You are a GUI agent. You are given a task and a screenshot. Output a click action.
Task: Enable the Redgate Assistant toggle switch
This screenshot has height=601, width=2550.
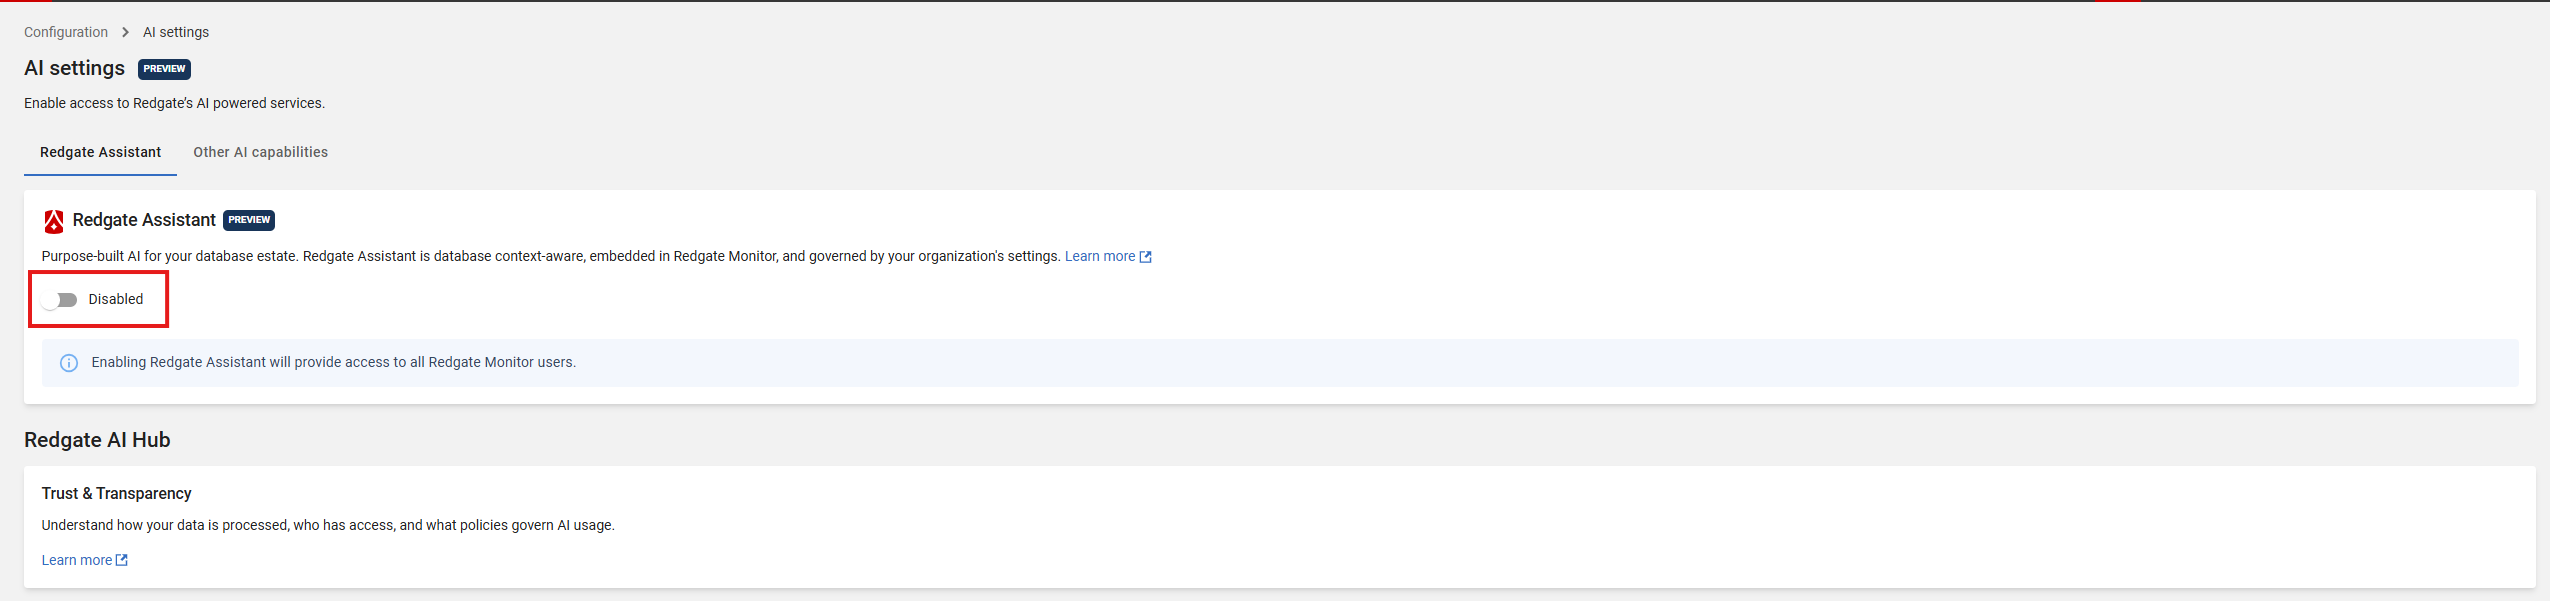coord(60,300)
